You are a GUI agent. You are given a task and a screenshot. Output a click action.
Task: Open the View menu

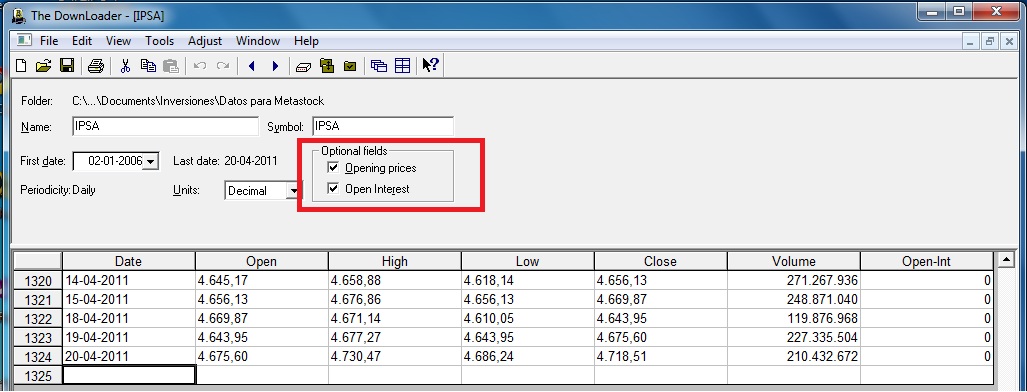click(119, 41)
